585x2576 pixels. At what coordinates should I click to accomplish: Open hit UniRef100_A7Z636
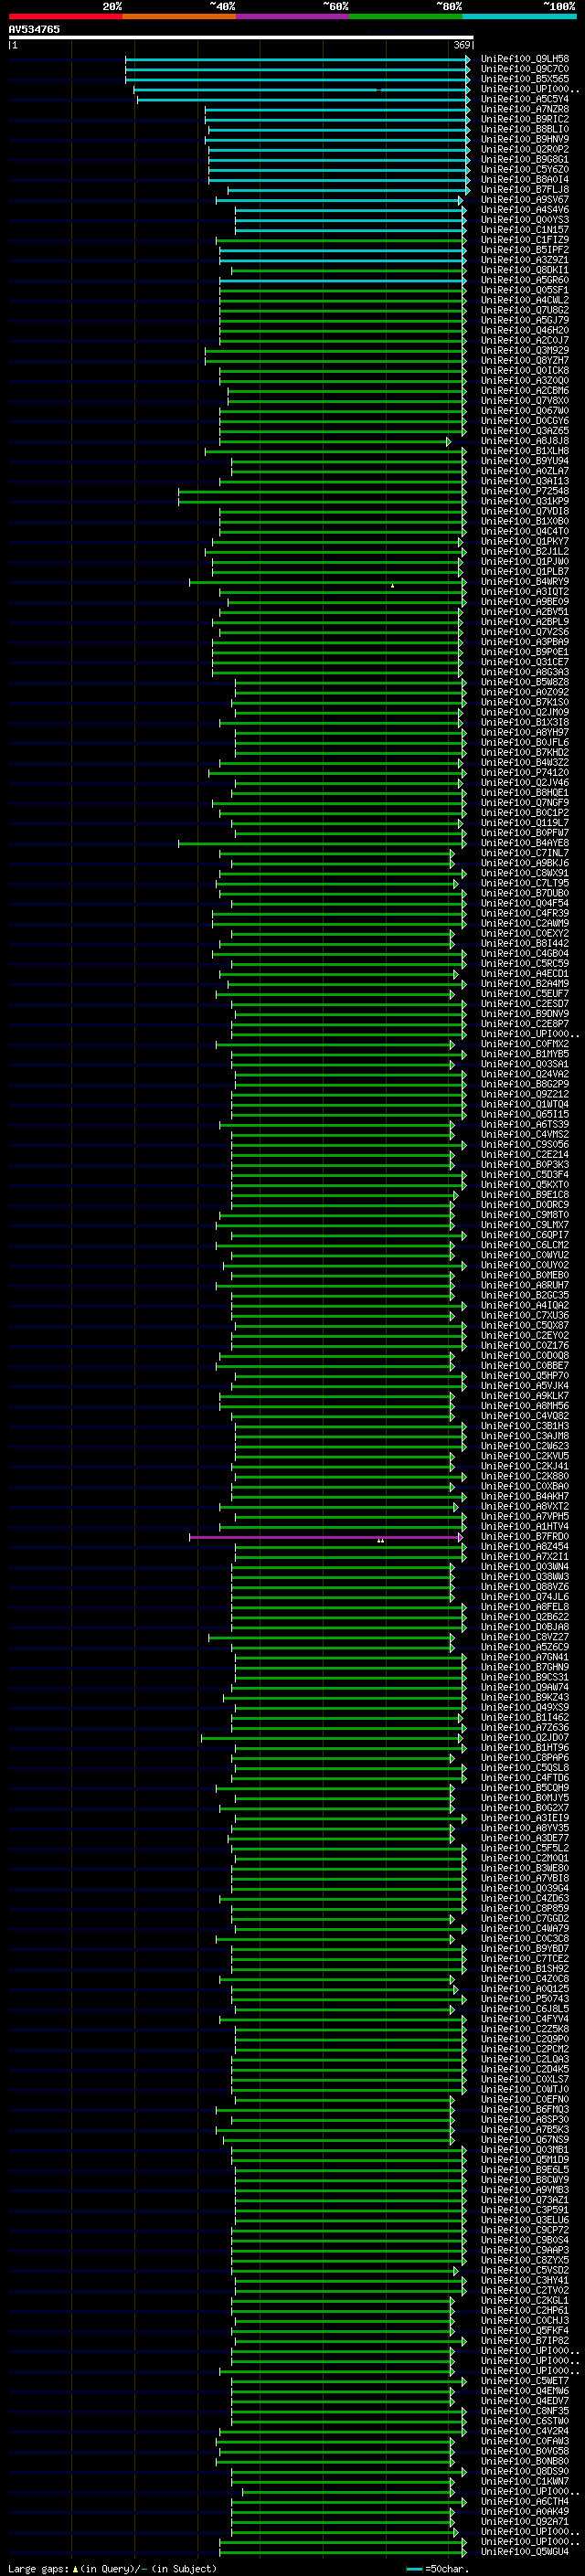coord(525,1727)
